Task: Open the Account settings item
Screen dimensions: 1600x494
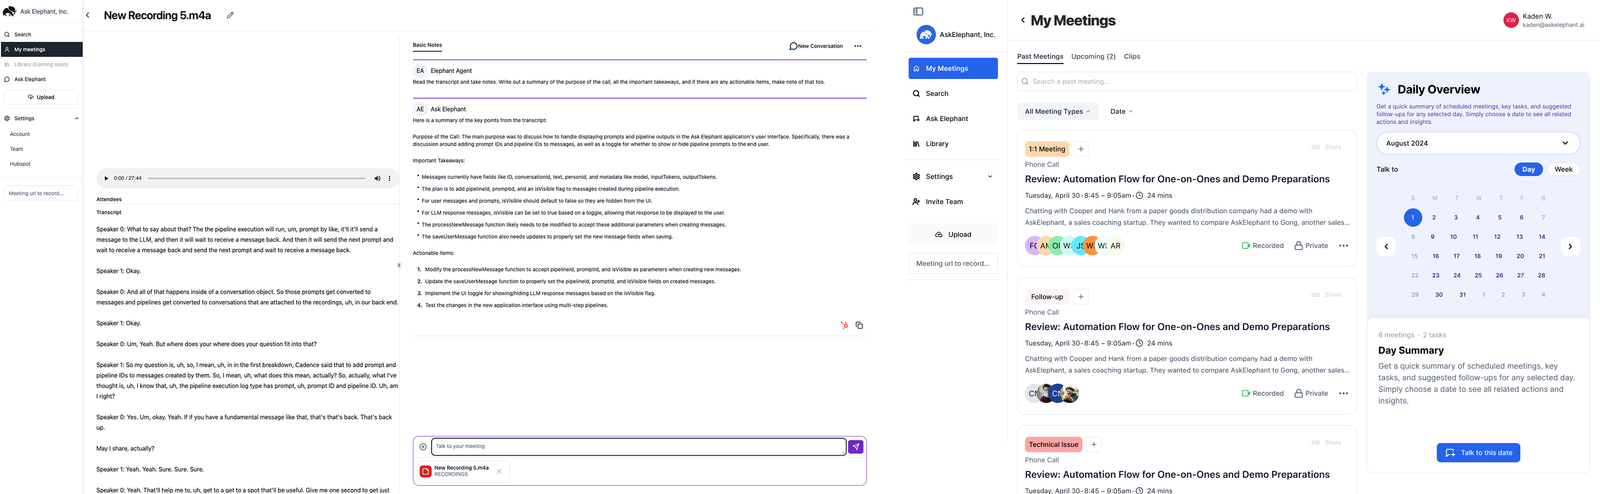Action: (20, 134)
